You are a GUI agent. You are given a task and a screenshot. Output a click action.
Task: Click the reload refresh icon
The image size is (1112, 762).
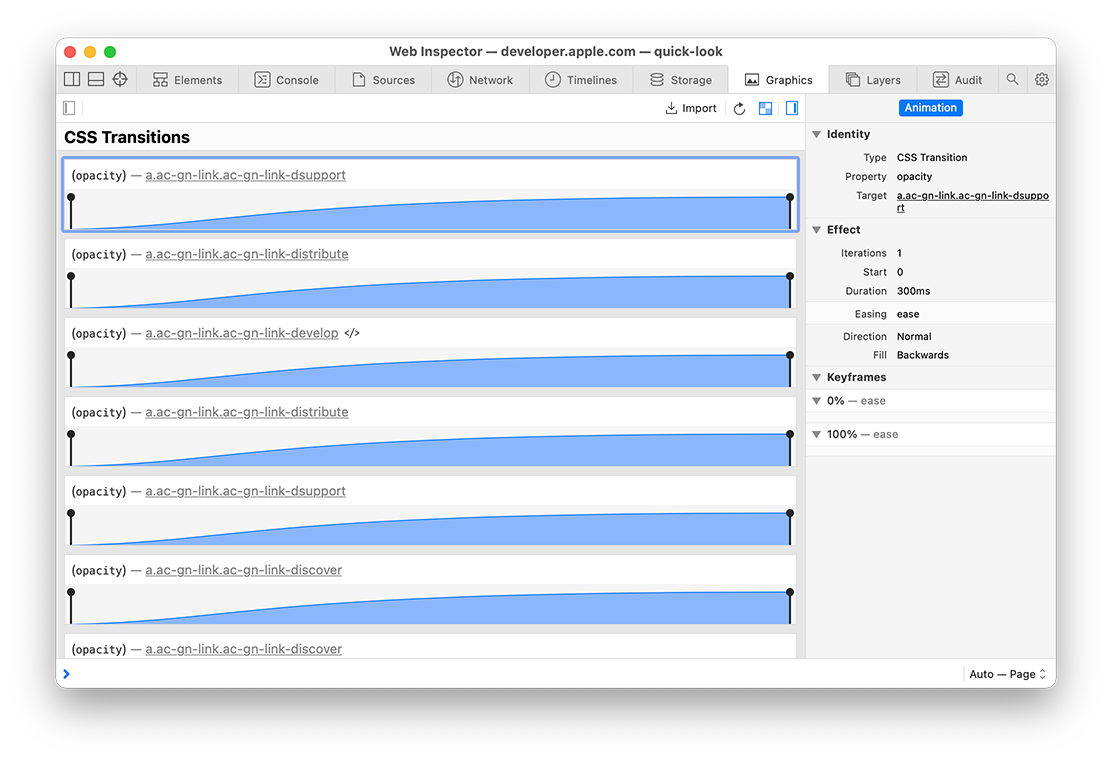[x=739, y=108]
